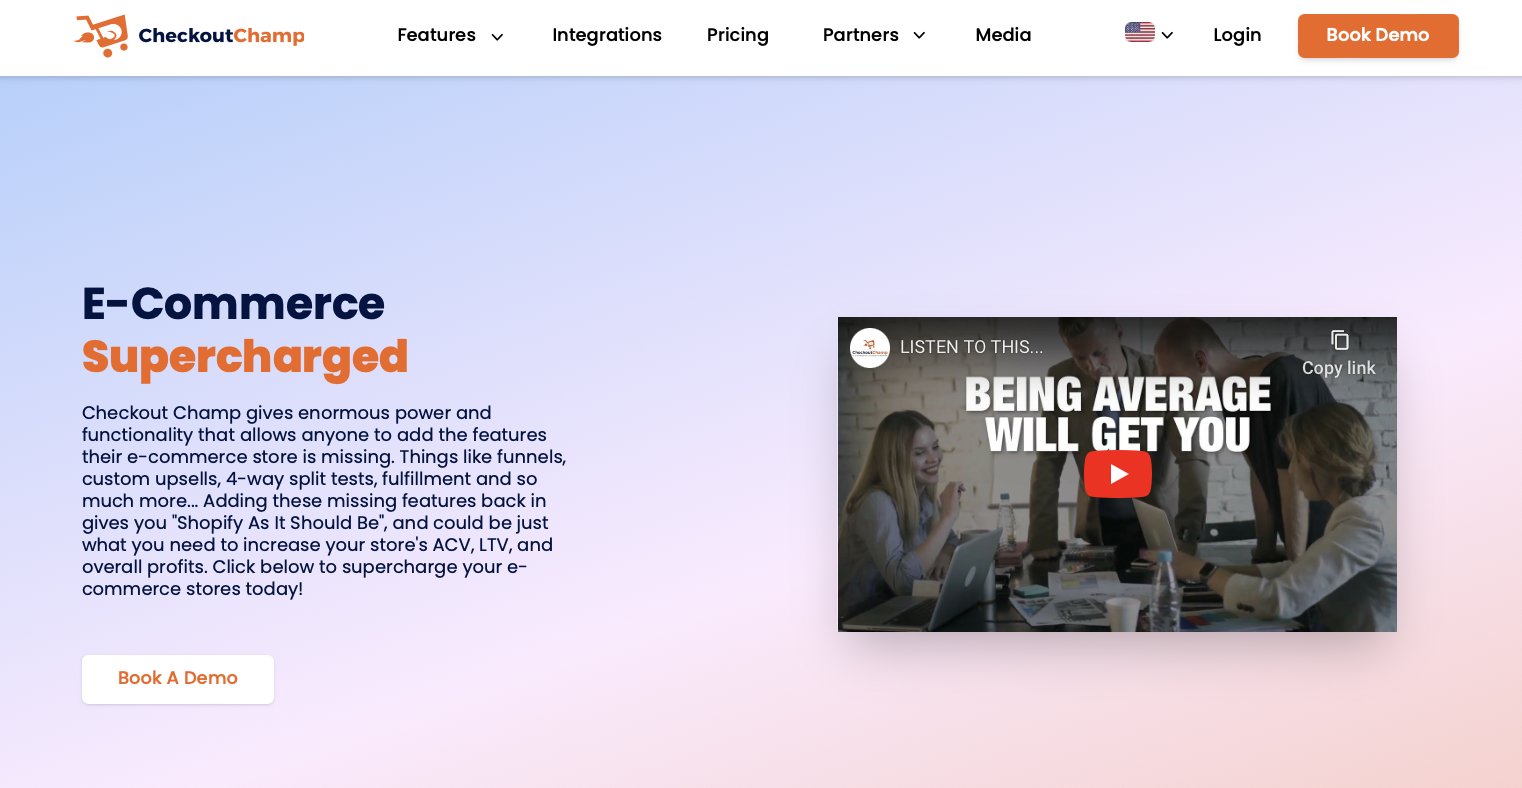The width and height of the screenshot is (1522, 788).
Task: Select the US flag language icon
Action: point(1140,32)
